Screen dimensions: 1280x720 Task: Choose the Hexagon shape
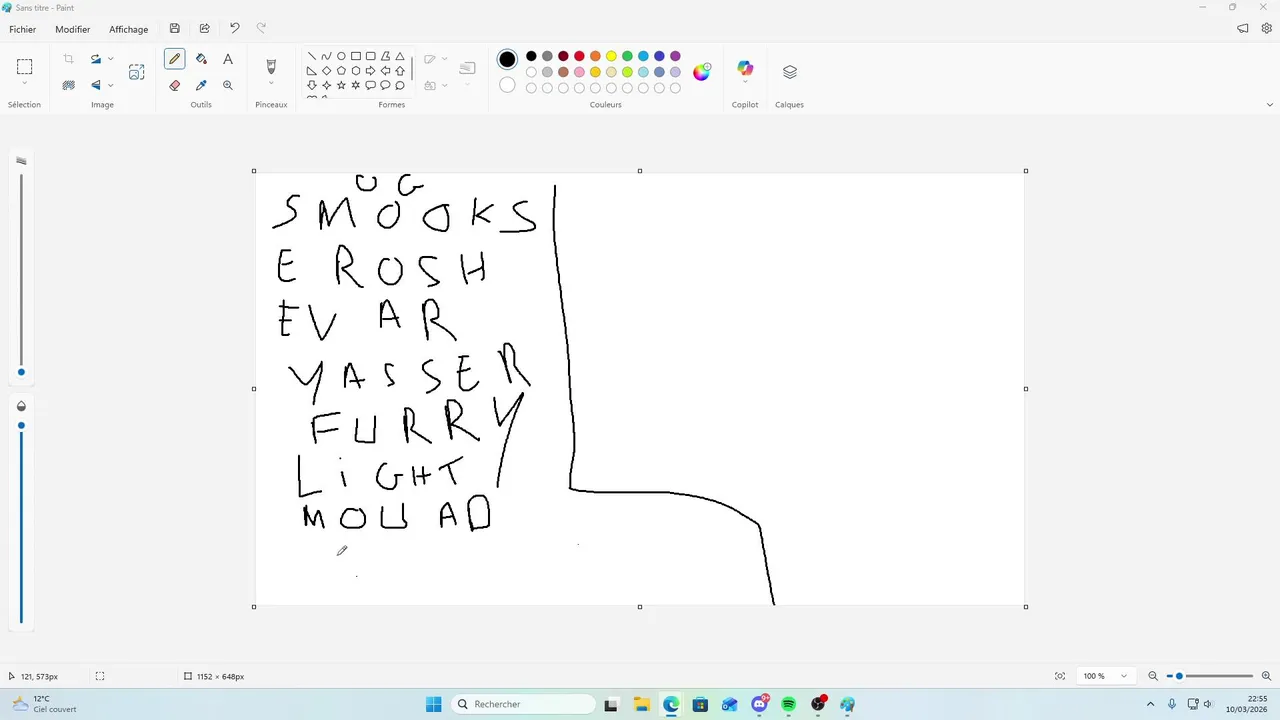356,71
